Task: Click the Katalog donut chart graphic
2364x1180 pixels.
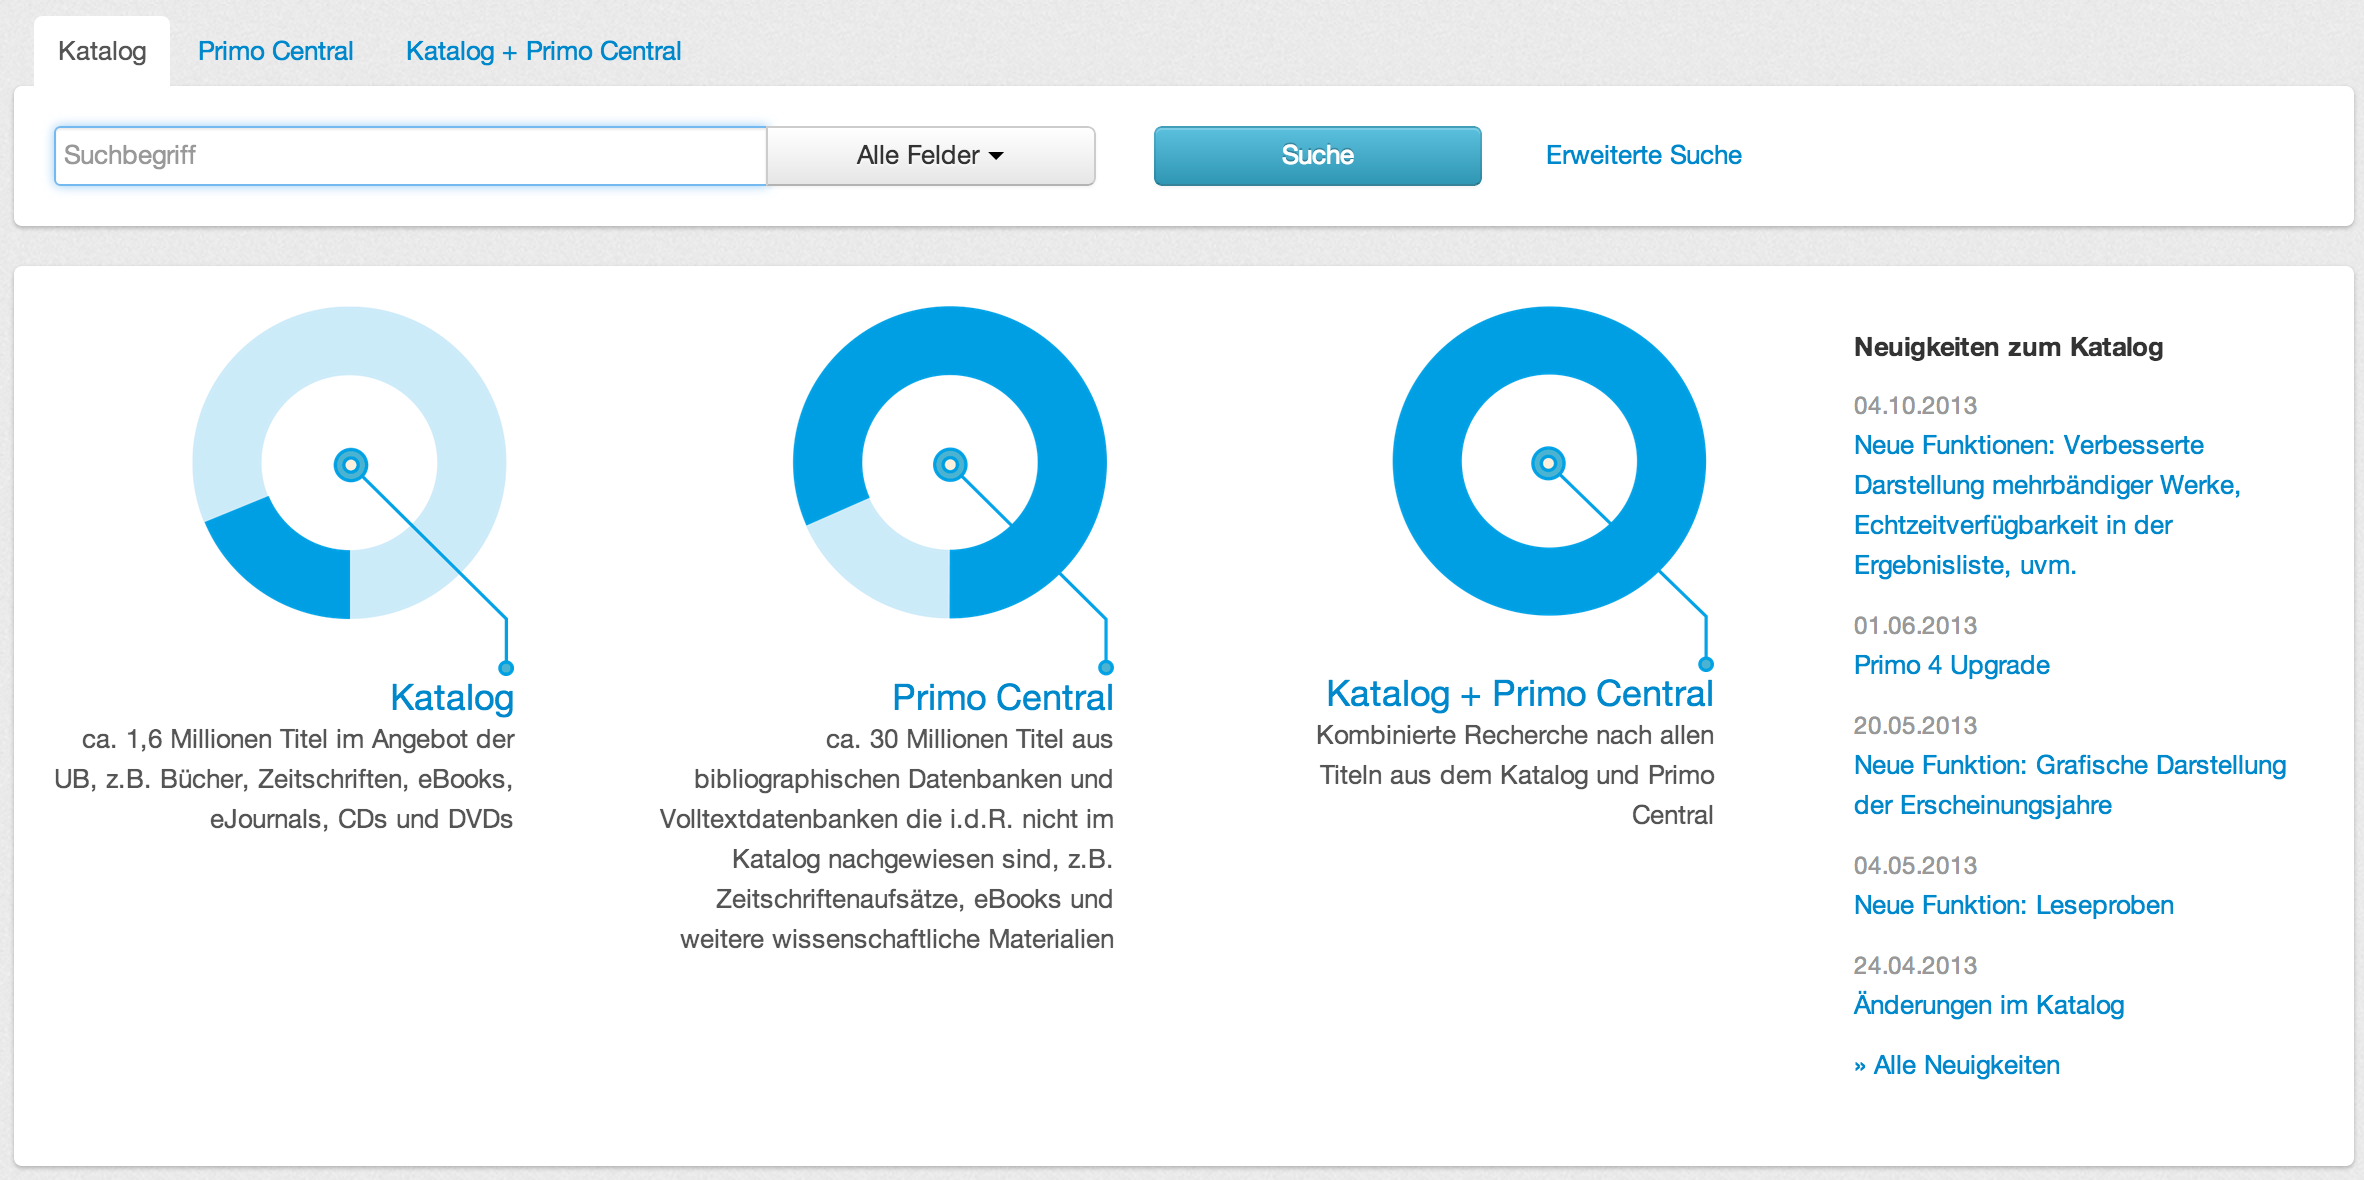Action: pyautogui.click(x=349, y=463)
